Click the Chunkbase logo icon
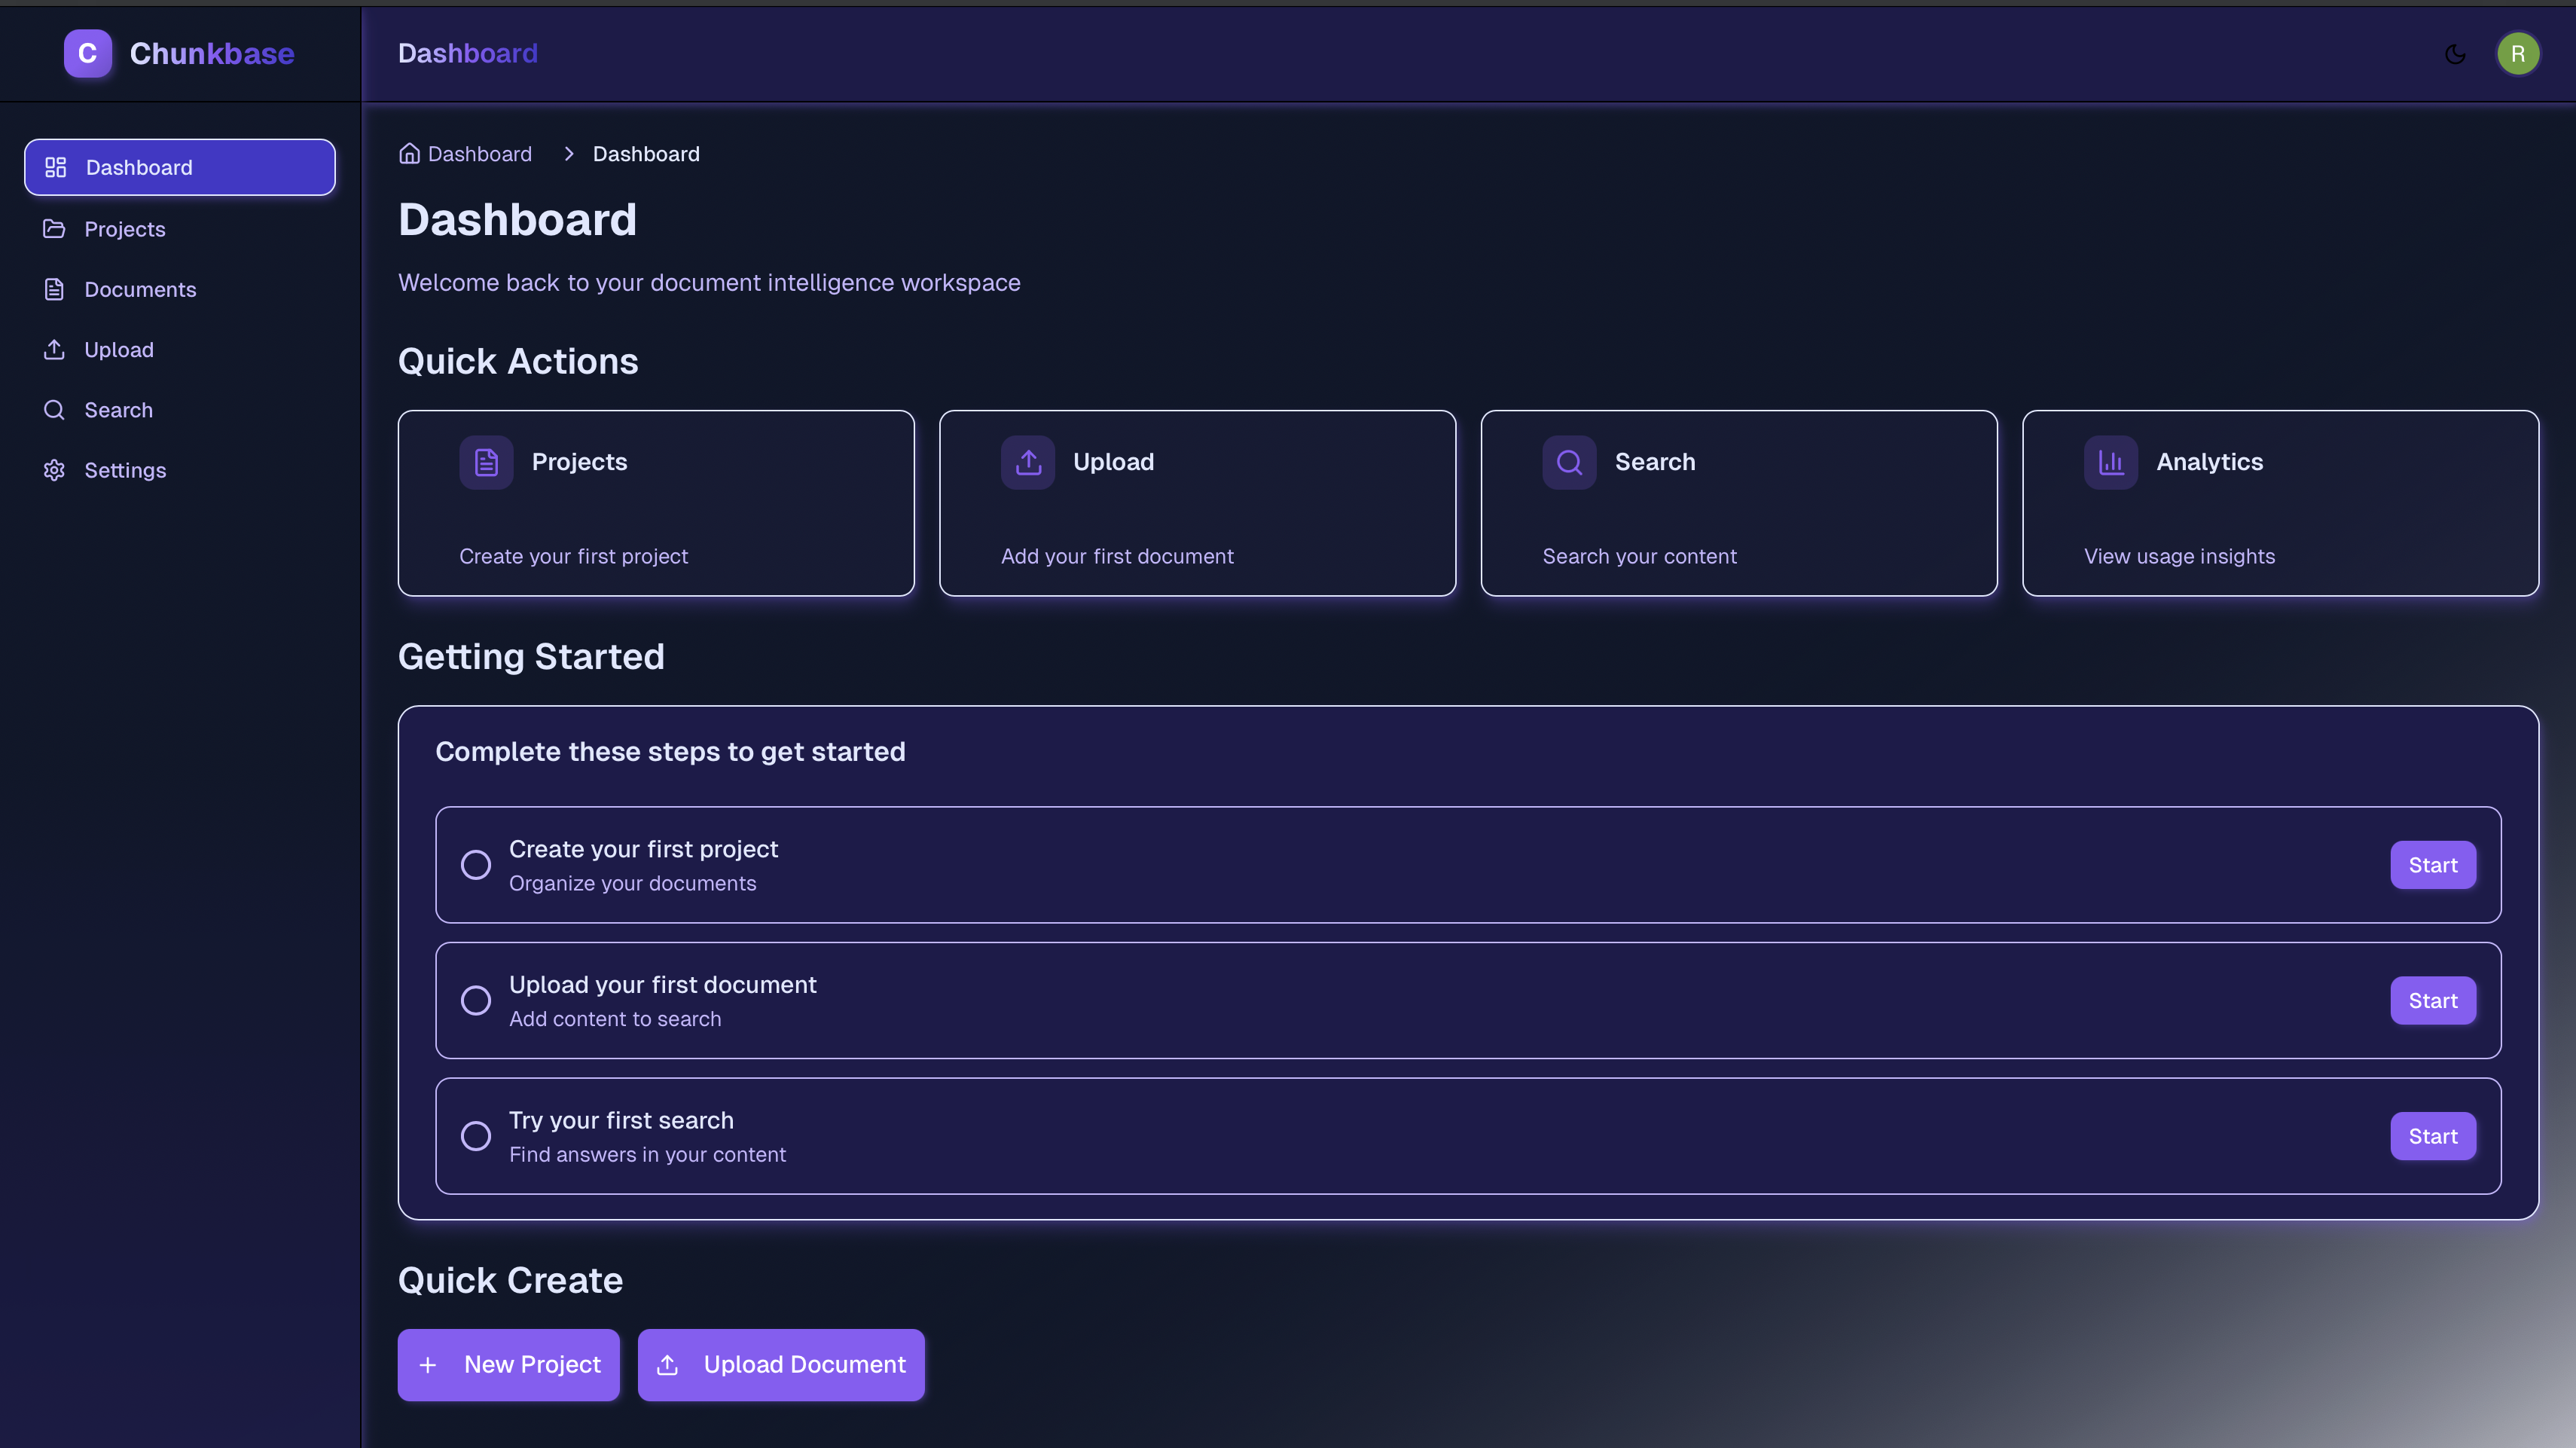Screen dimensions: 2576x1448 87,53
